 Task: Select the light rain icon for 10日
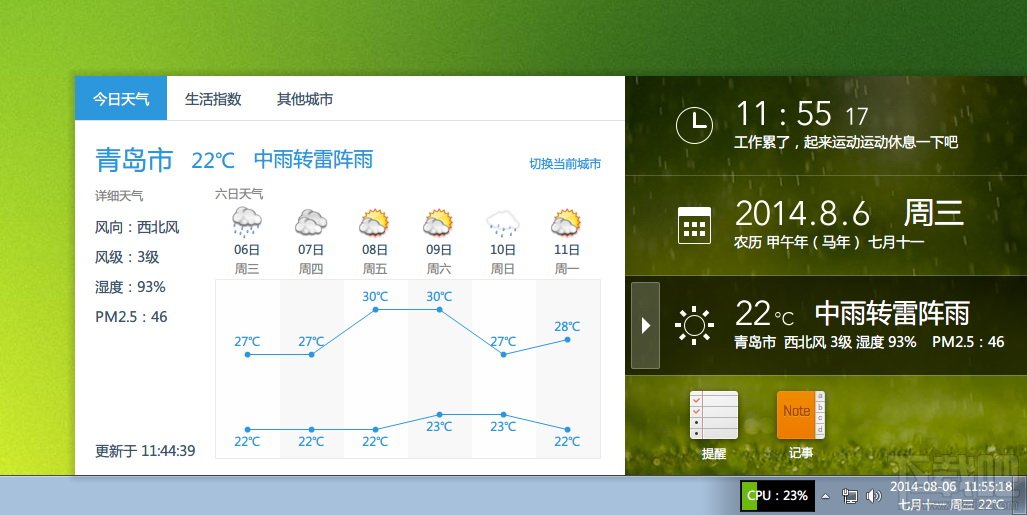pos(502,223)
